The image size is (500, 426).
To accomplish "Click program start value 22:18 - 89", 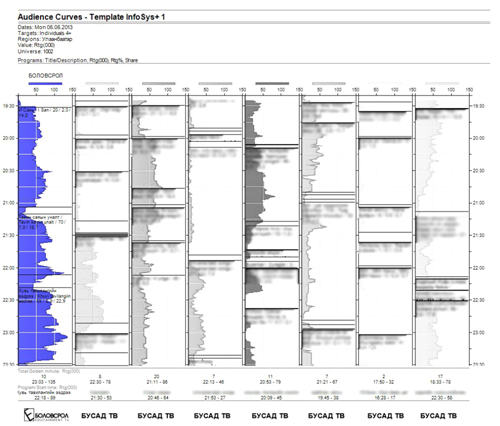I will point(44,398).
